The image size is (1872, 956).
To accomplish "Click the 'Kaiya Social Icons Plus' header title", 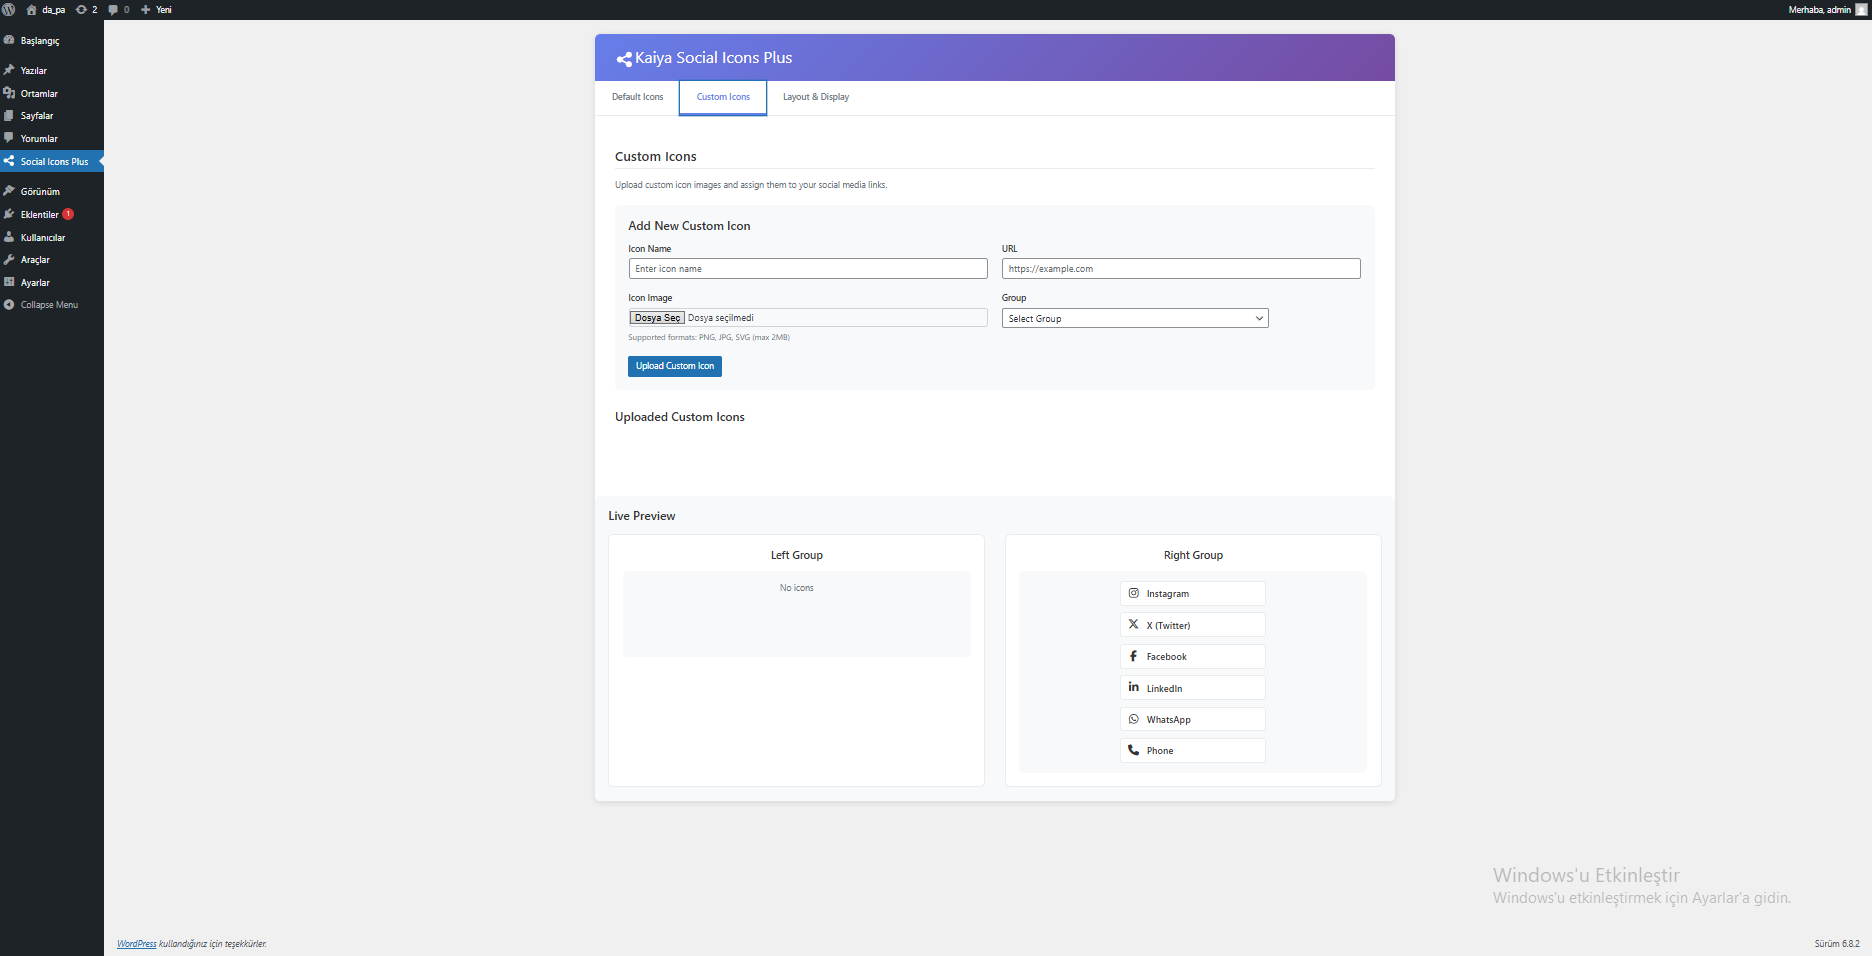I will click(714, 58).
